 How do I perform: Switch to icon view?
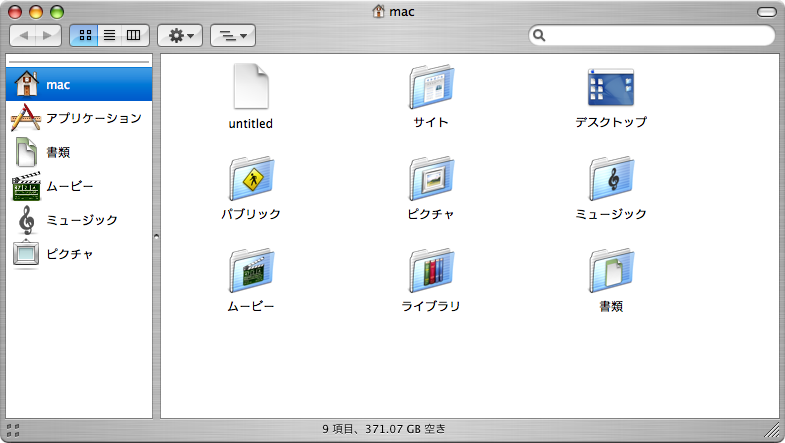click(x=84, y=36)
